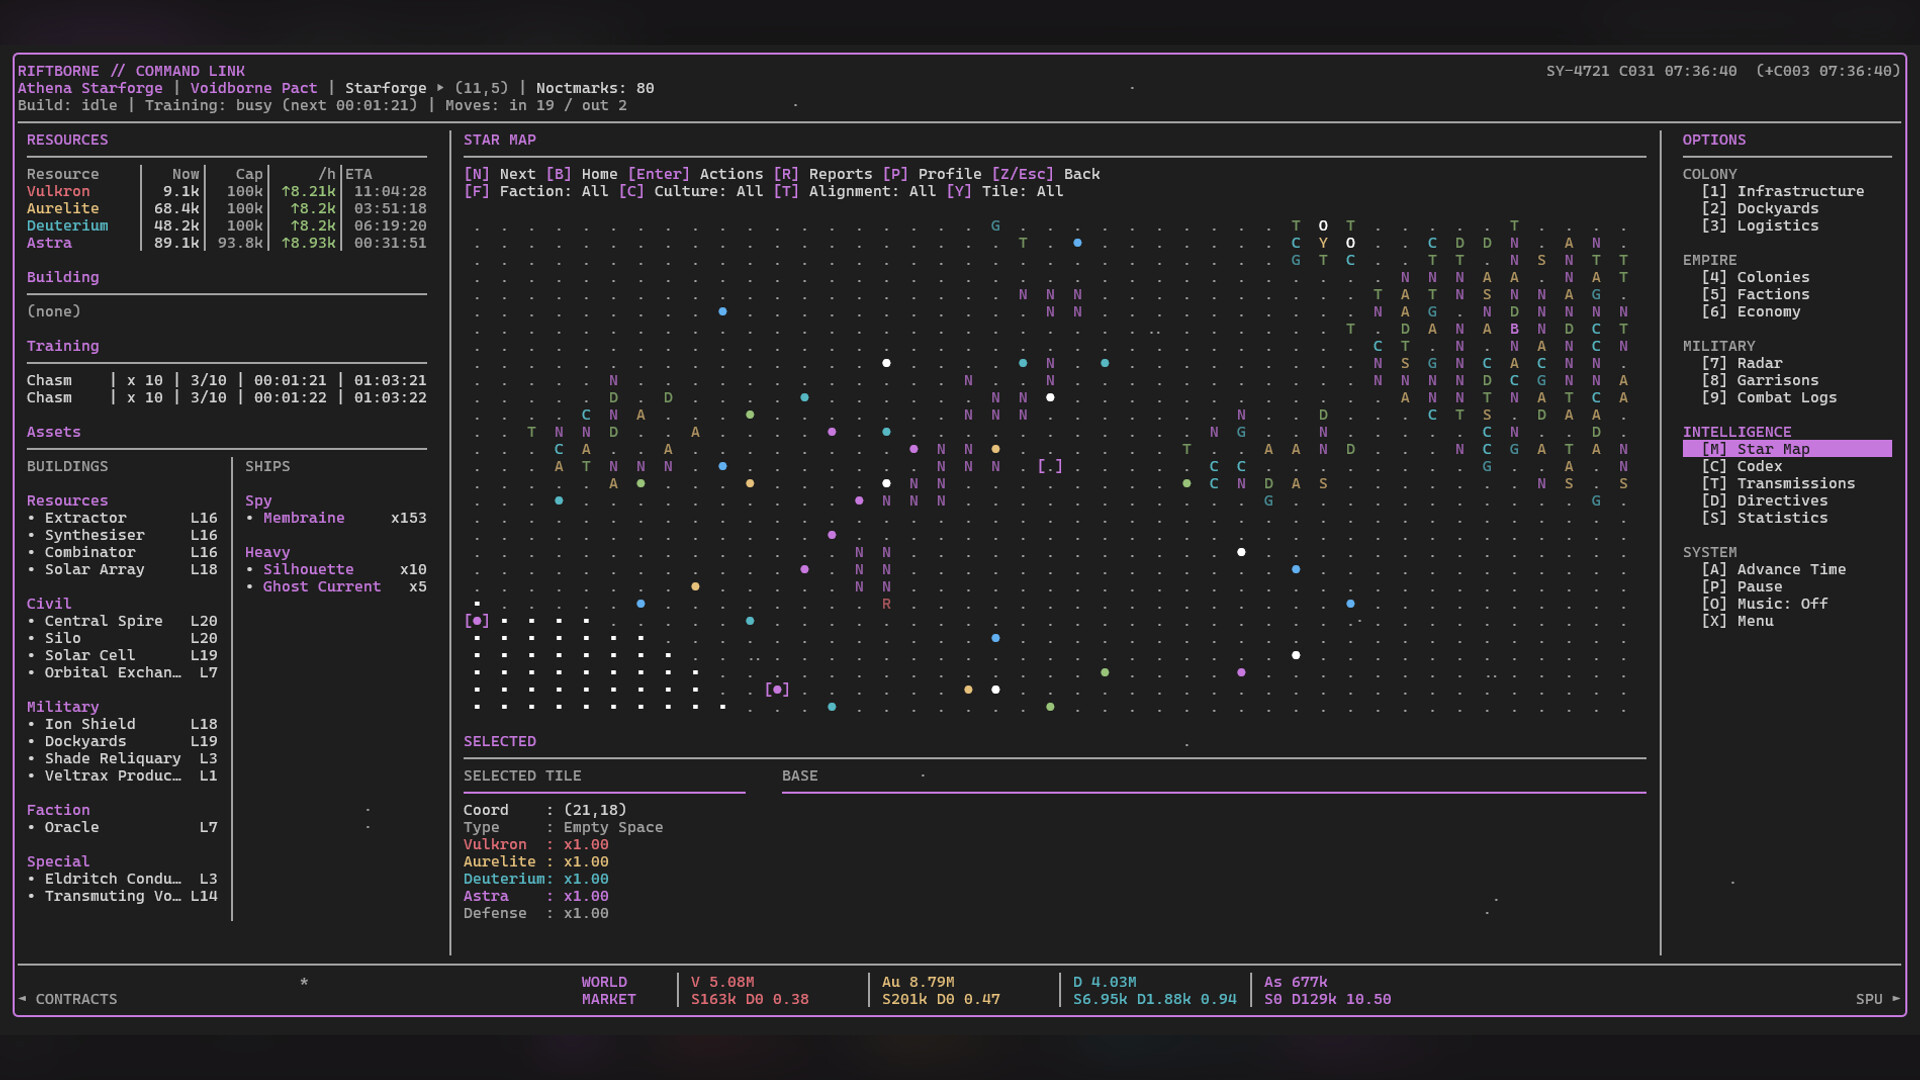
Task: Select the Solar Array L18 building
Action: pos(122,569)
